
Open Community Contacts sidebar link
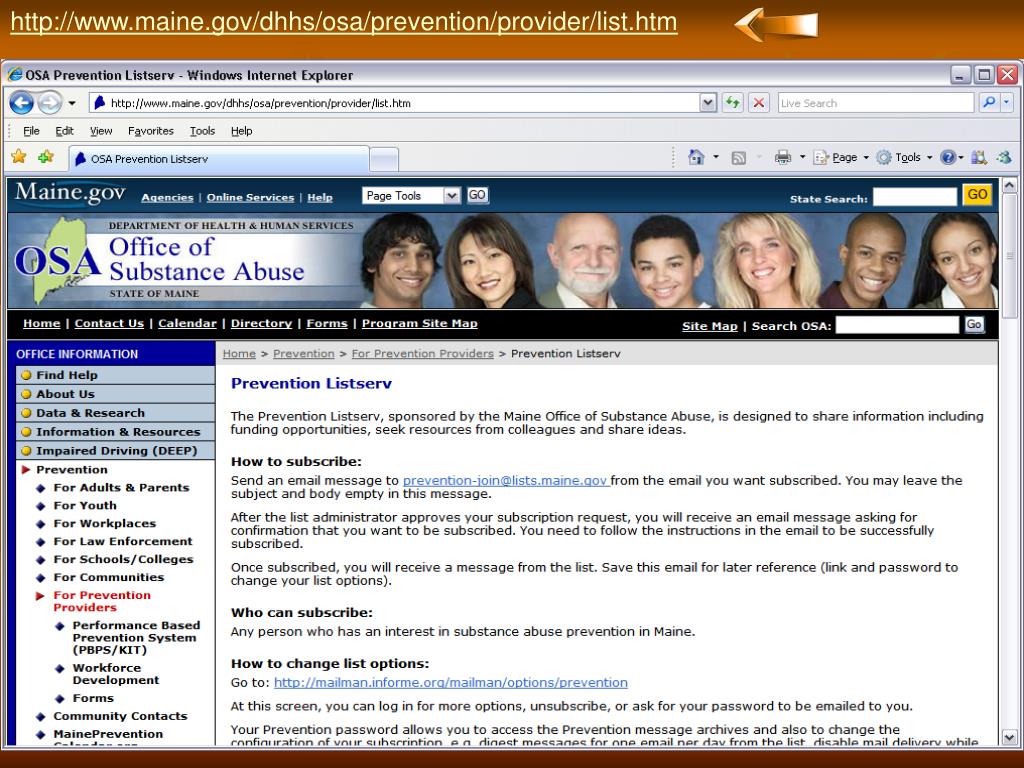pos(120,716)
